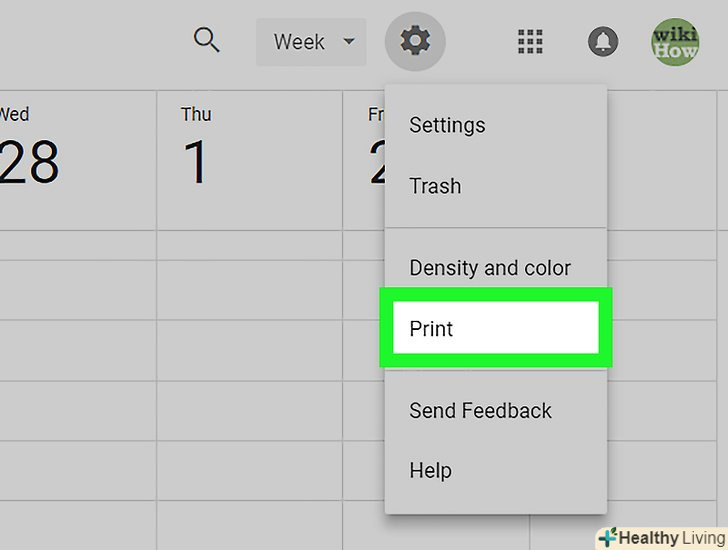Open the Google apps grid icon

coord(530,42)
